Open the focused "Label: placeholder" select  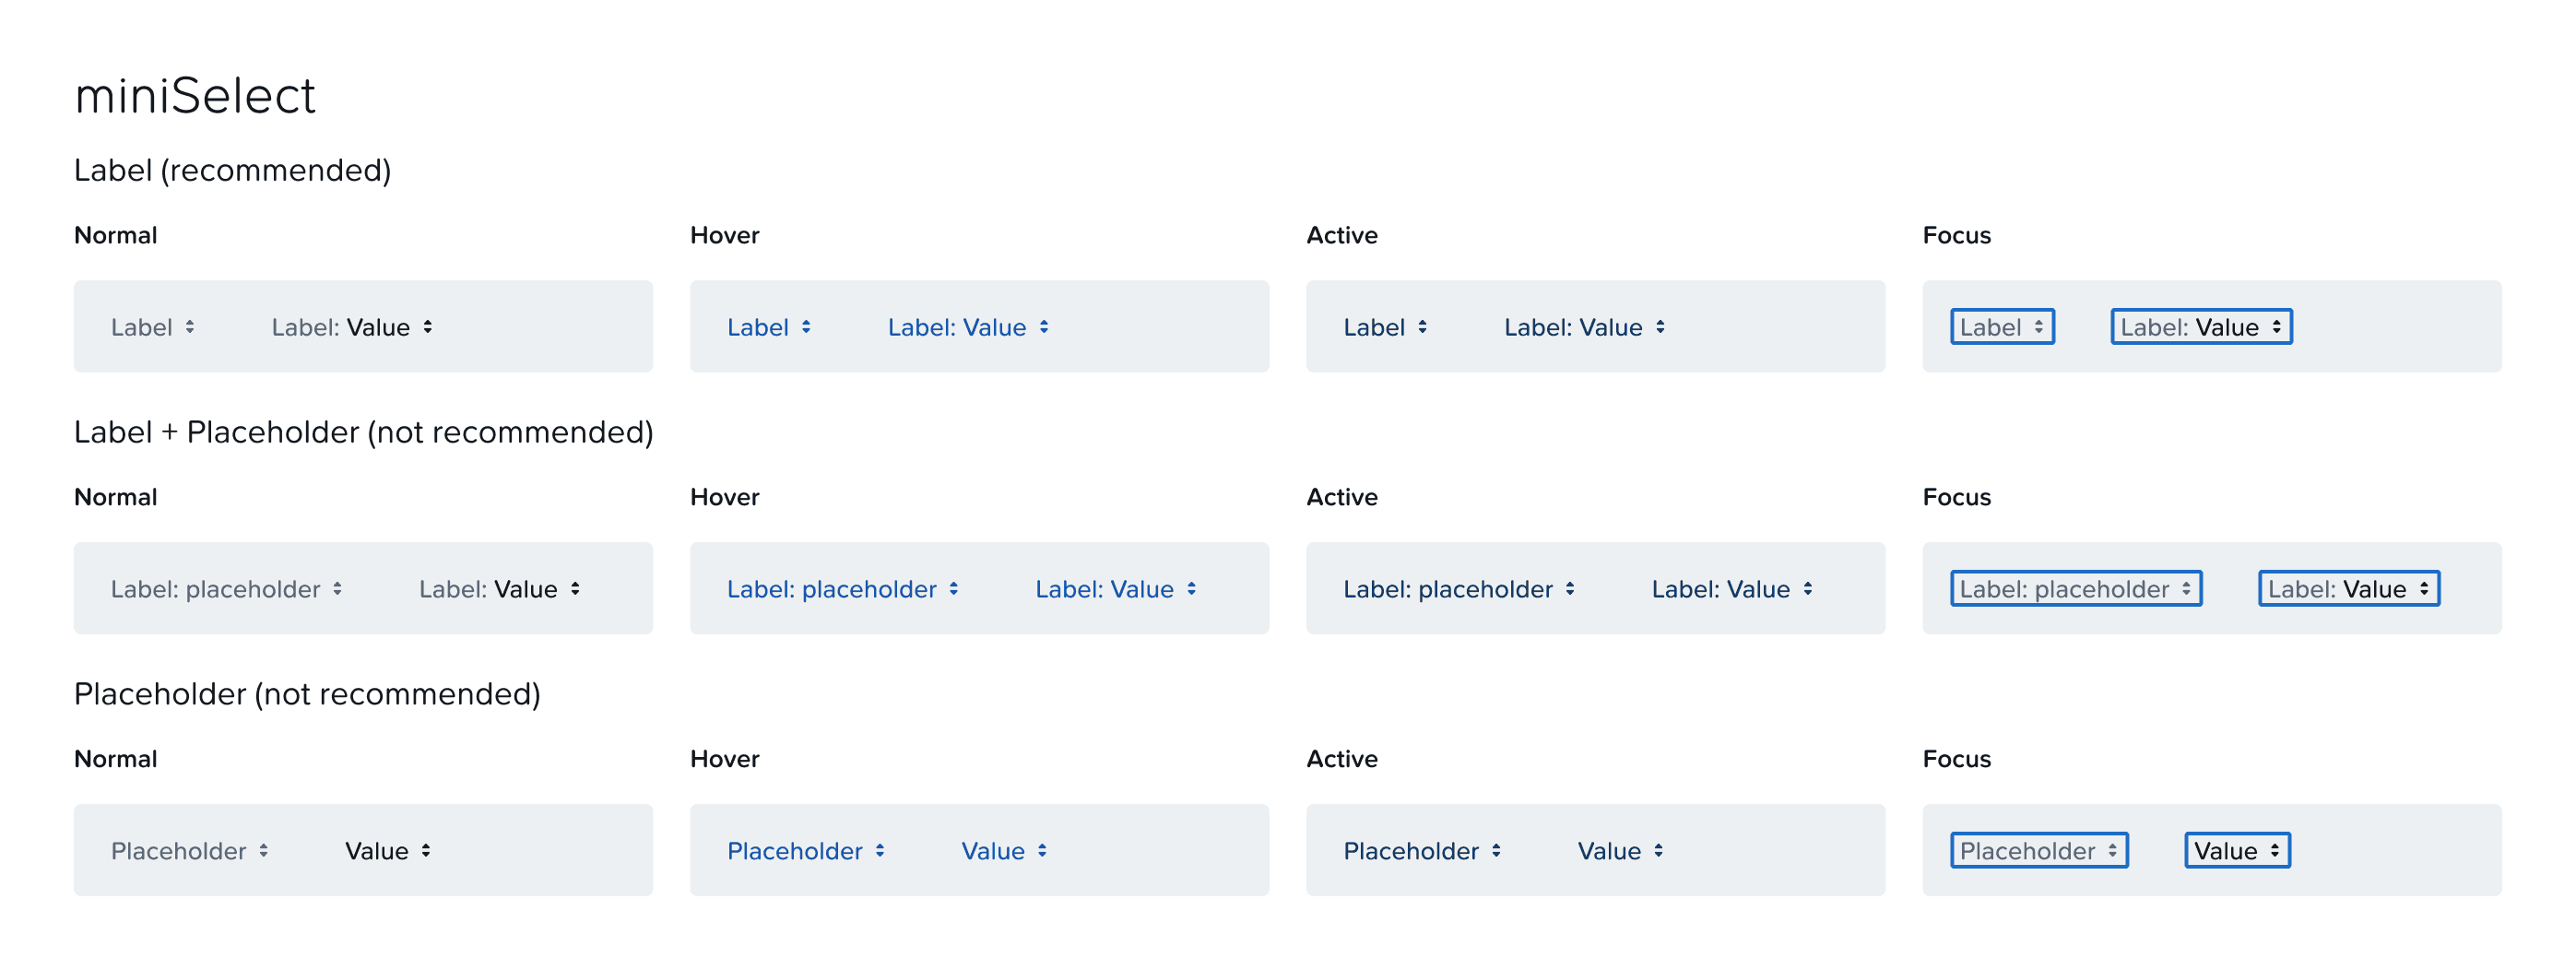(2076, 589)
